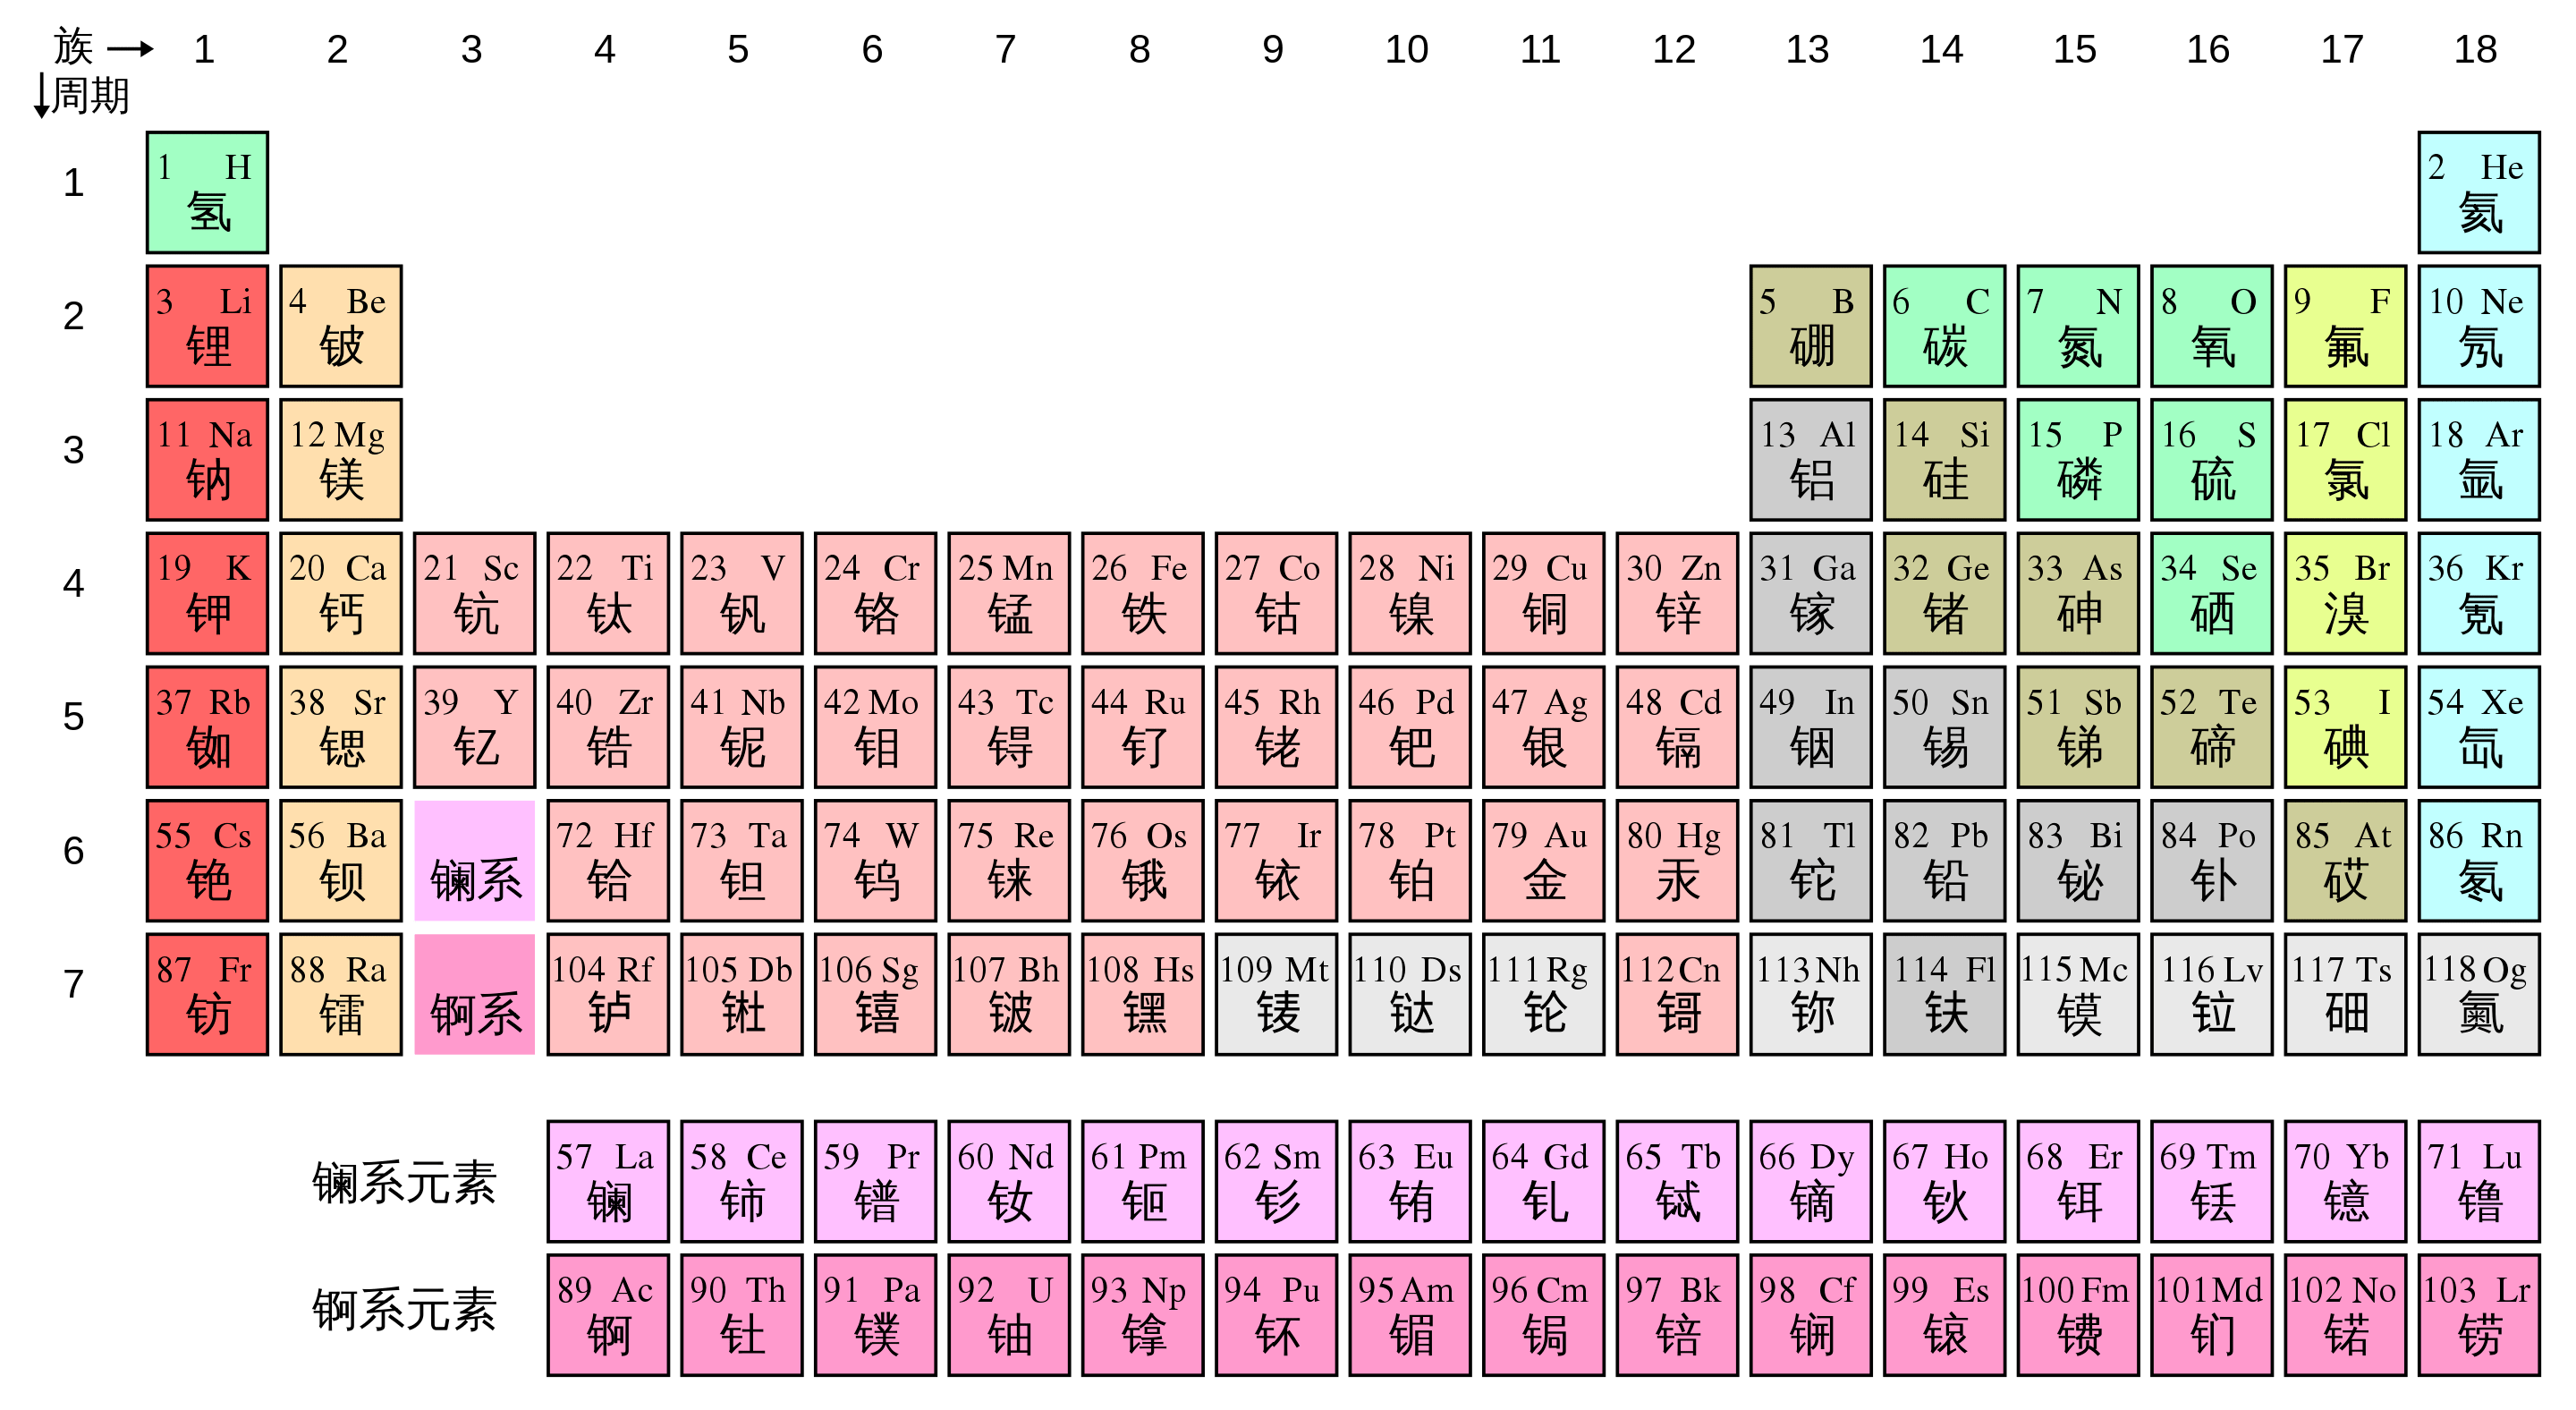The height and width of the screenshot is (1410, 2576).
Task: Select the bromine cell '35 Br 溴'
Action: 2345,593
